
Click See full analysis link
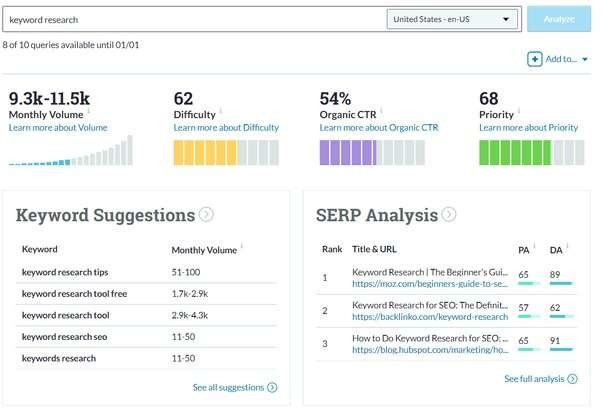(x=541, y=379)
